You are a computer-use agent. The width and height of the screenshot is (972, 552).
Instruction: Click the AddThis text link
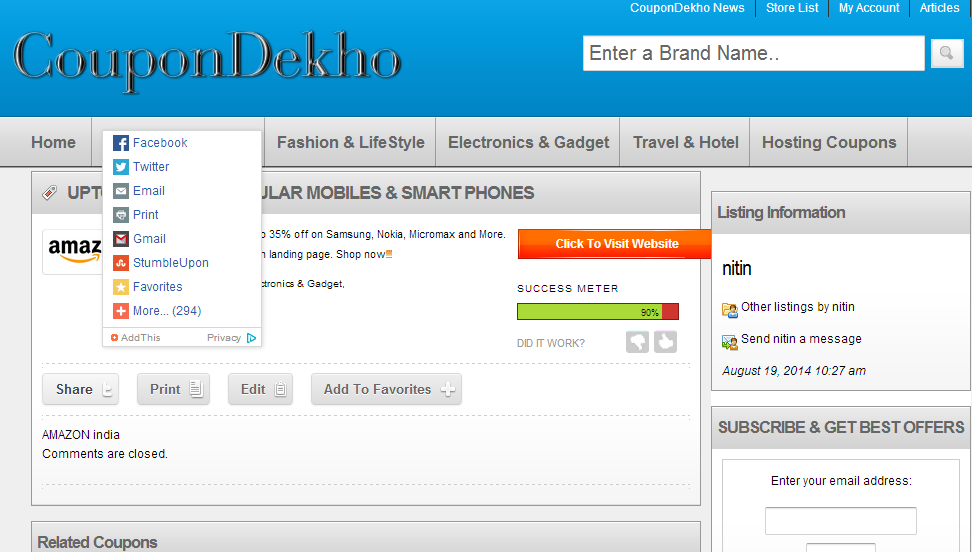(140, 338)
